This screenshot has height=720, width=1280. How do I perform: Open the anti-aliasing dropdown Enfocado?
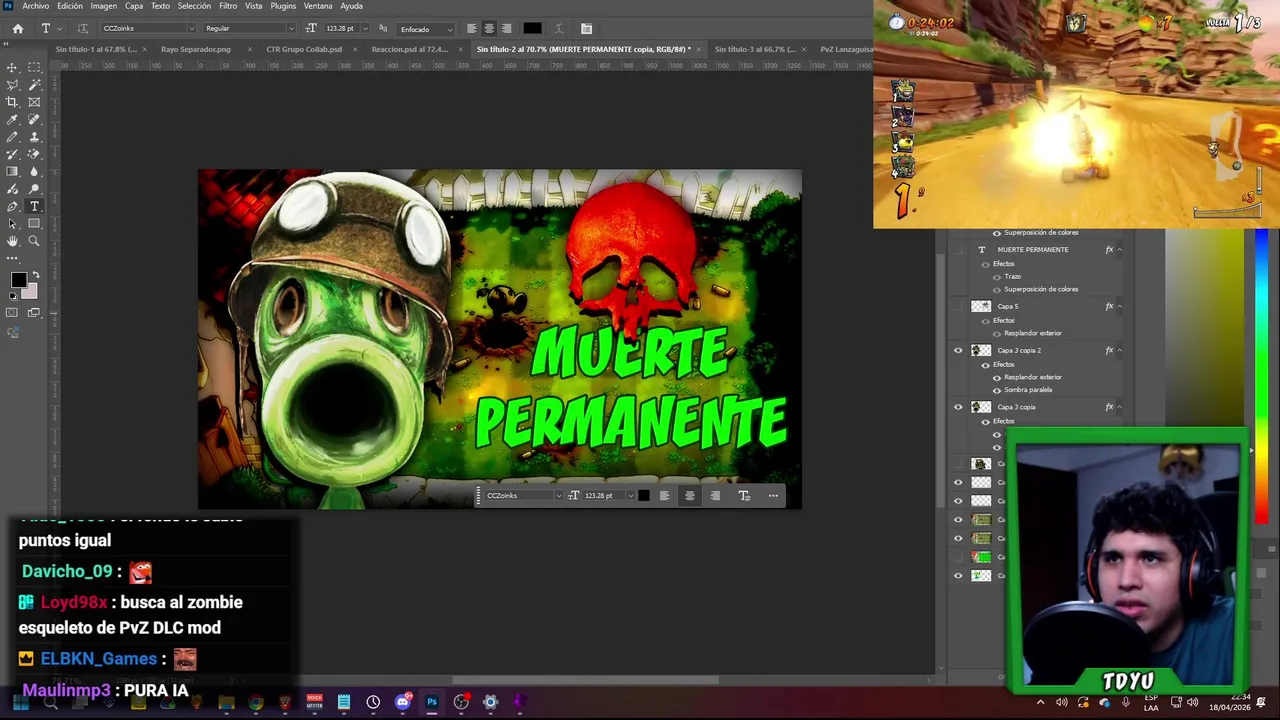click(x=426, y=28)
